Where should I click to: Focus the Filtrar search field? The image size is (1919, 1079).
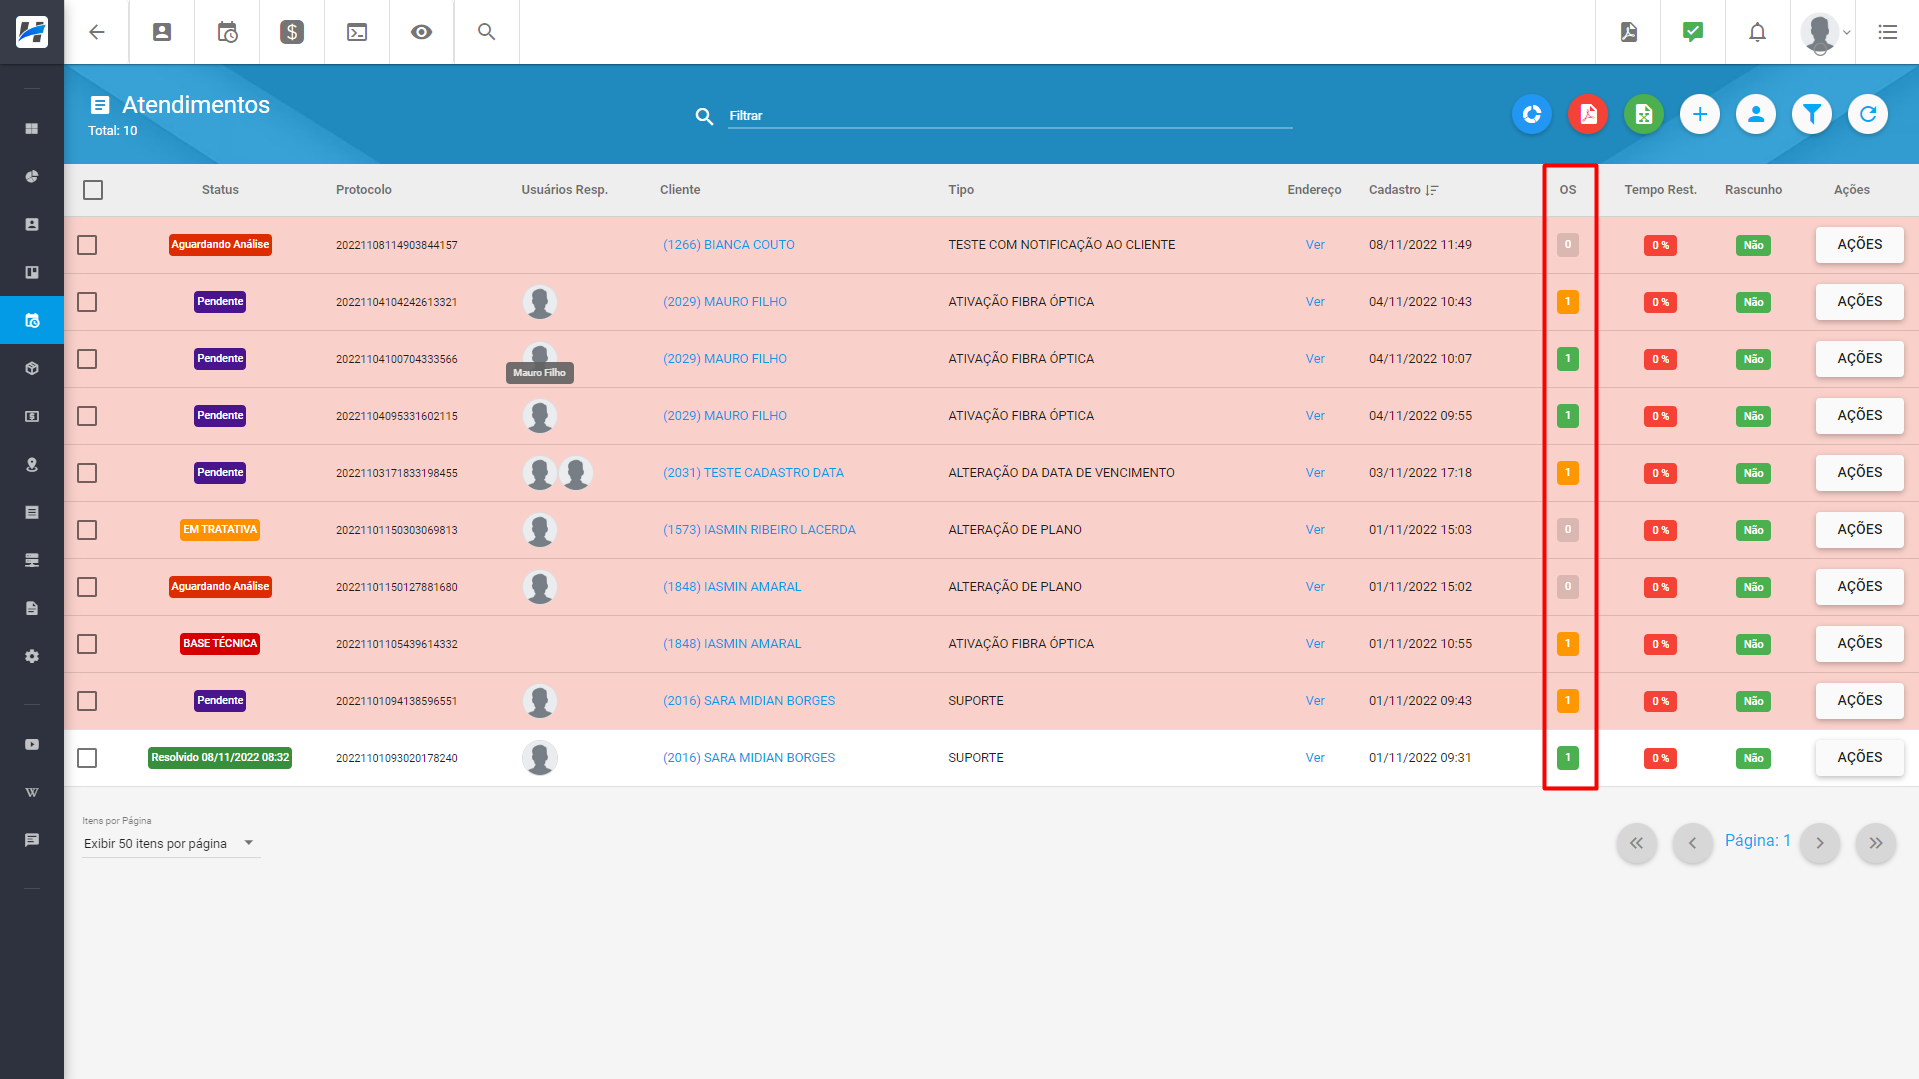tap(1010, 116)
